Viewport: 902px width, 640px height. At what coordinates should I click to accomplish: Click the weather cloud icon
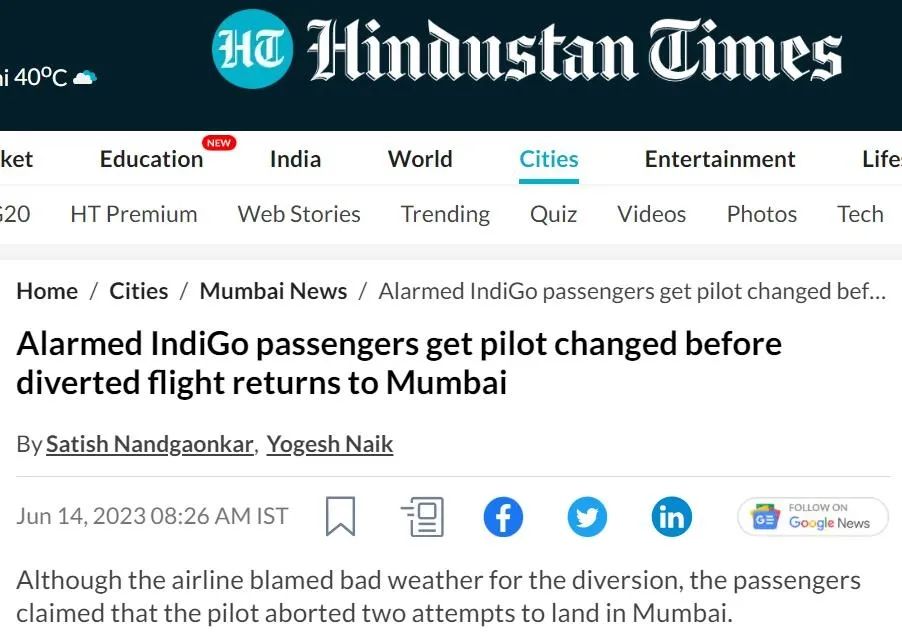85,78
